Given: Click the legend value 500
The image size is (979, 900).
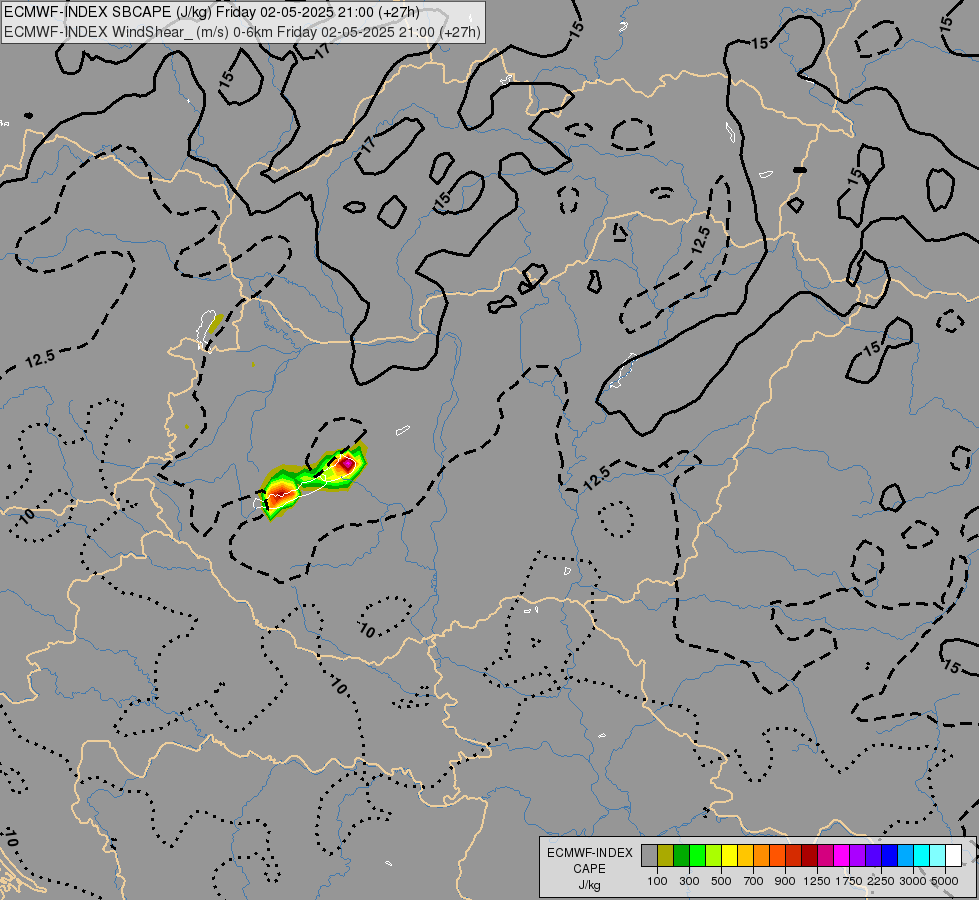Looking at the screenshot, I should point(721,881).
